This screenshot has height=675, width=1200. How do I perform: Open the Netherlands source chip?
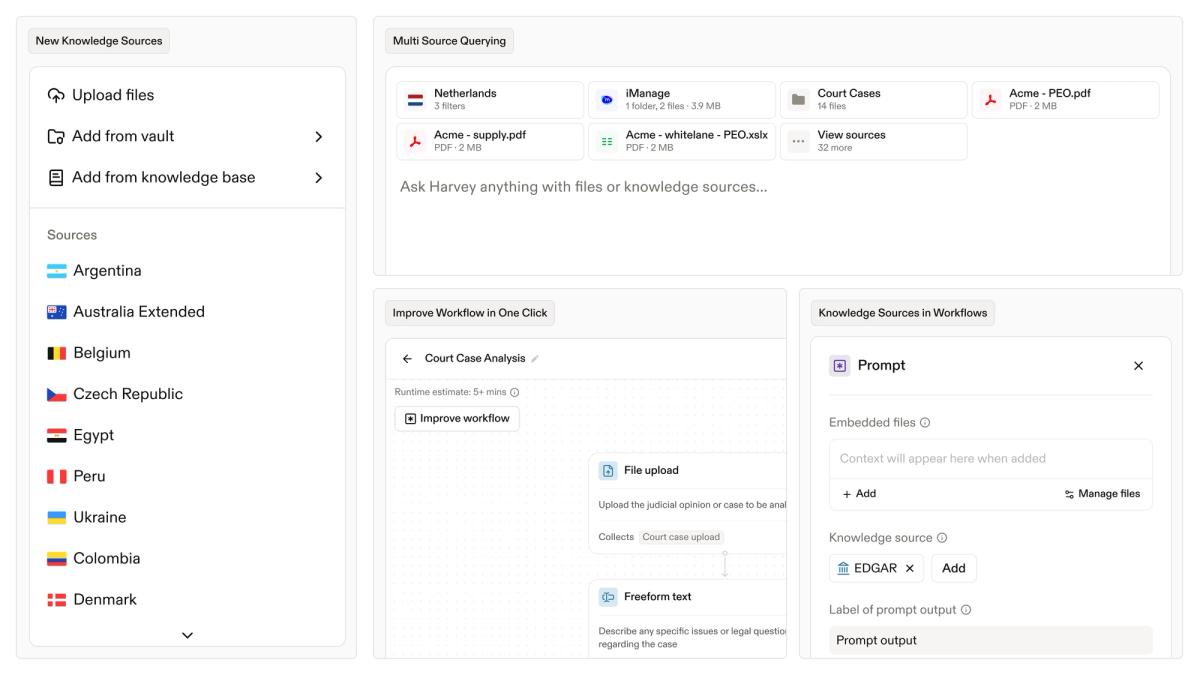point(490,100)
